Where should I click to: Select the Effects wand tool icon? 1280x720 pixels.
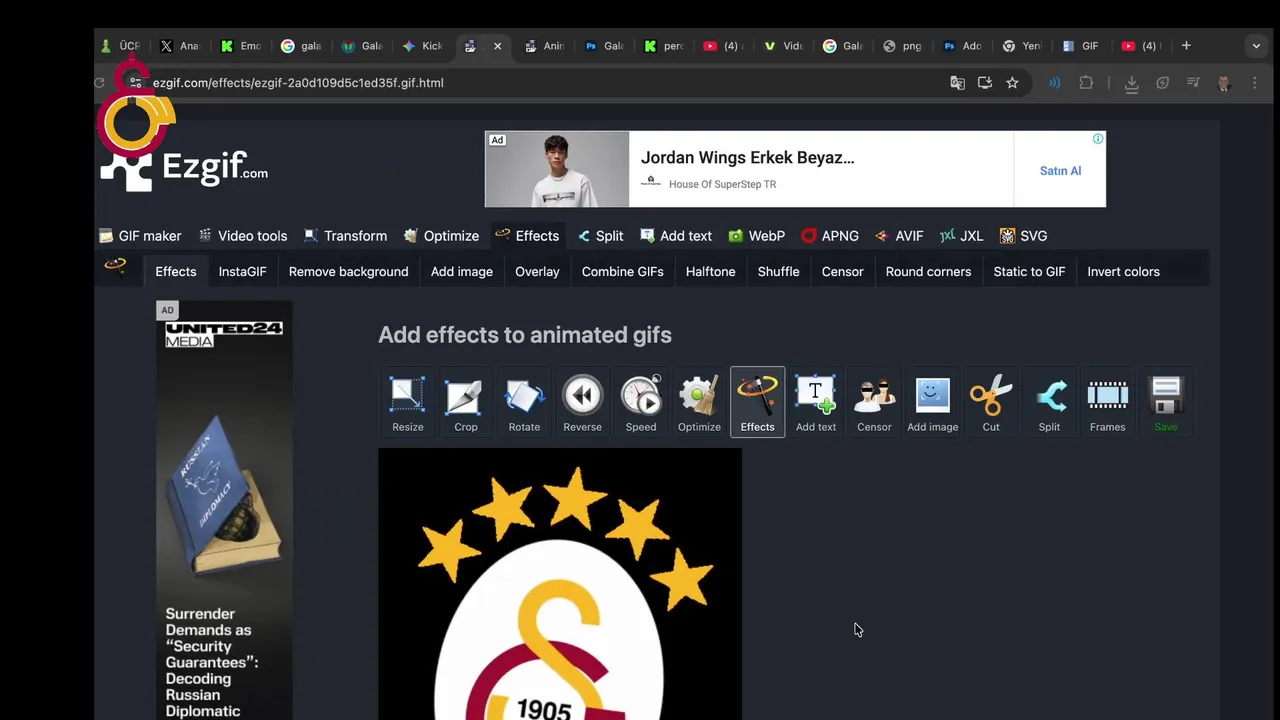click(x=757, y=402)
